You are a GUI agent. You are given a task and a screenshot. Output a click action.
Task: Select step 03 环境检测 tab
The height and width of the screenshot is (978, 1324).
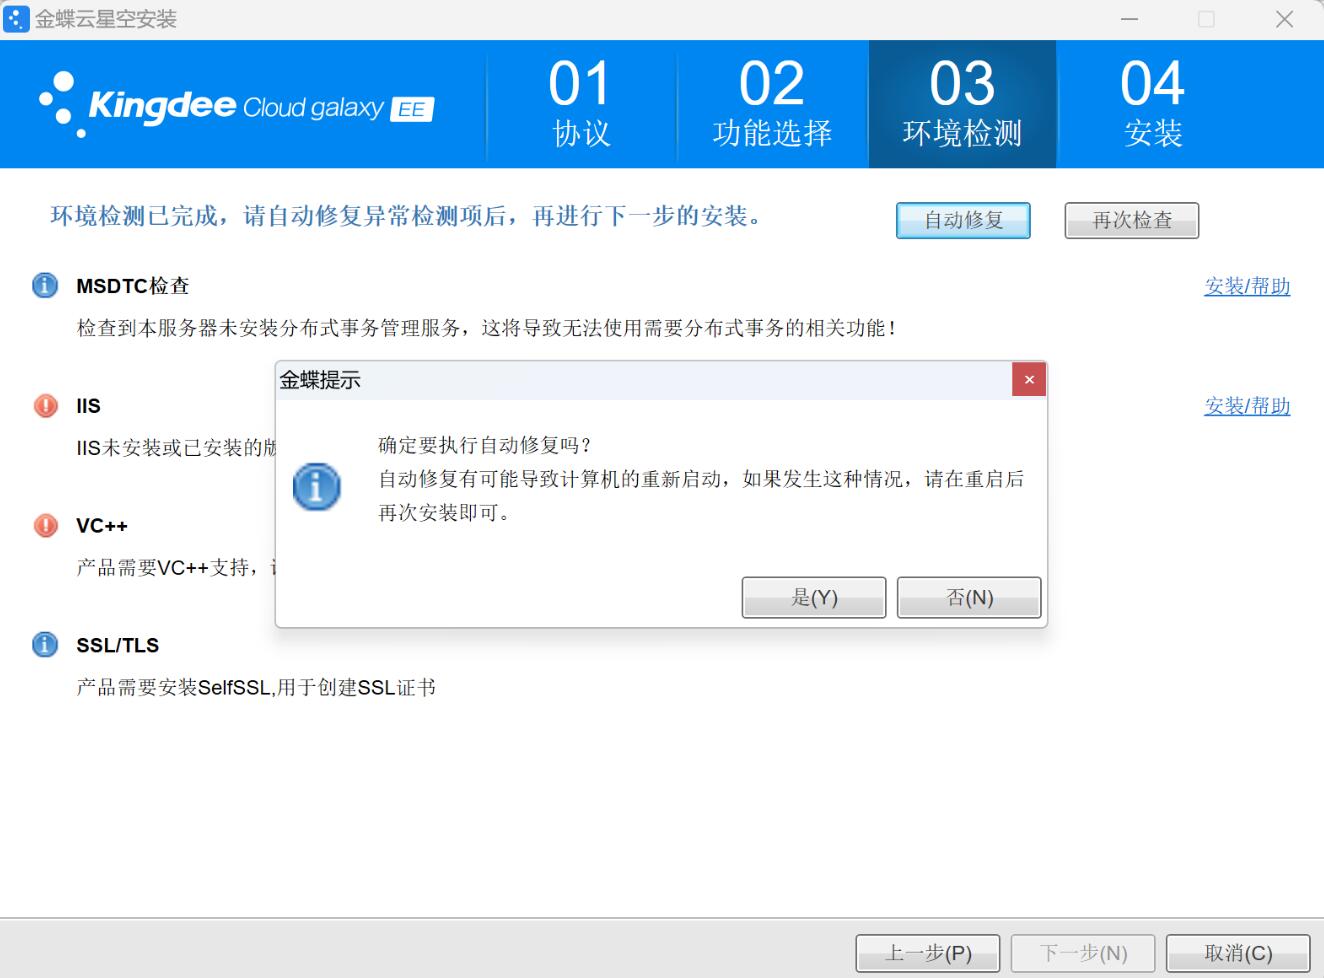tap(962, 104)
